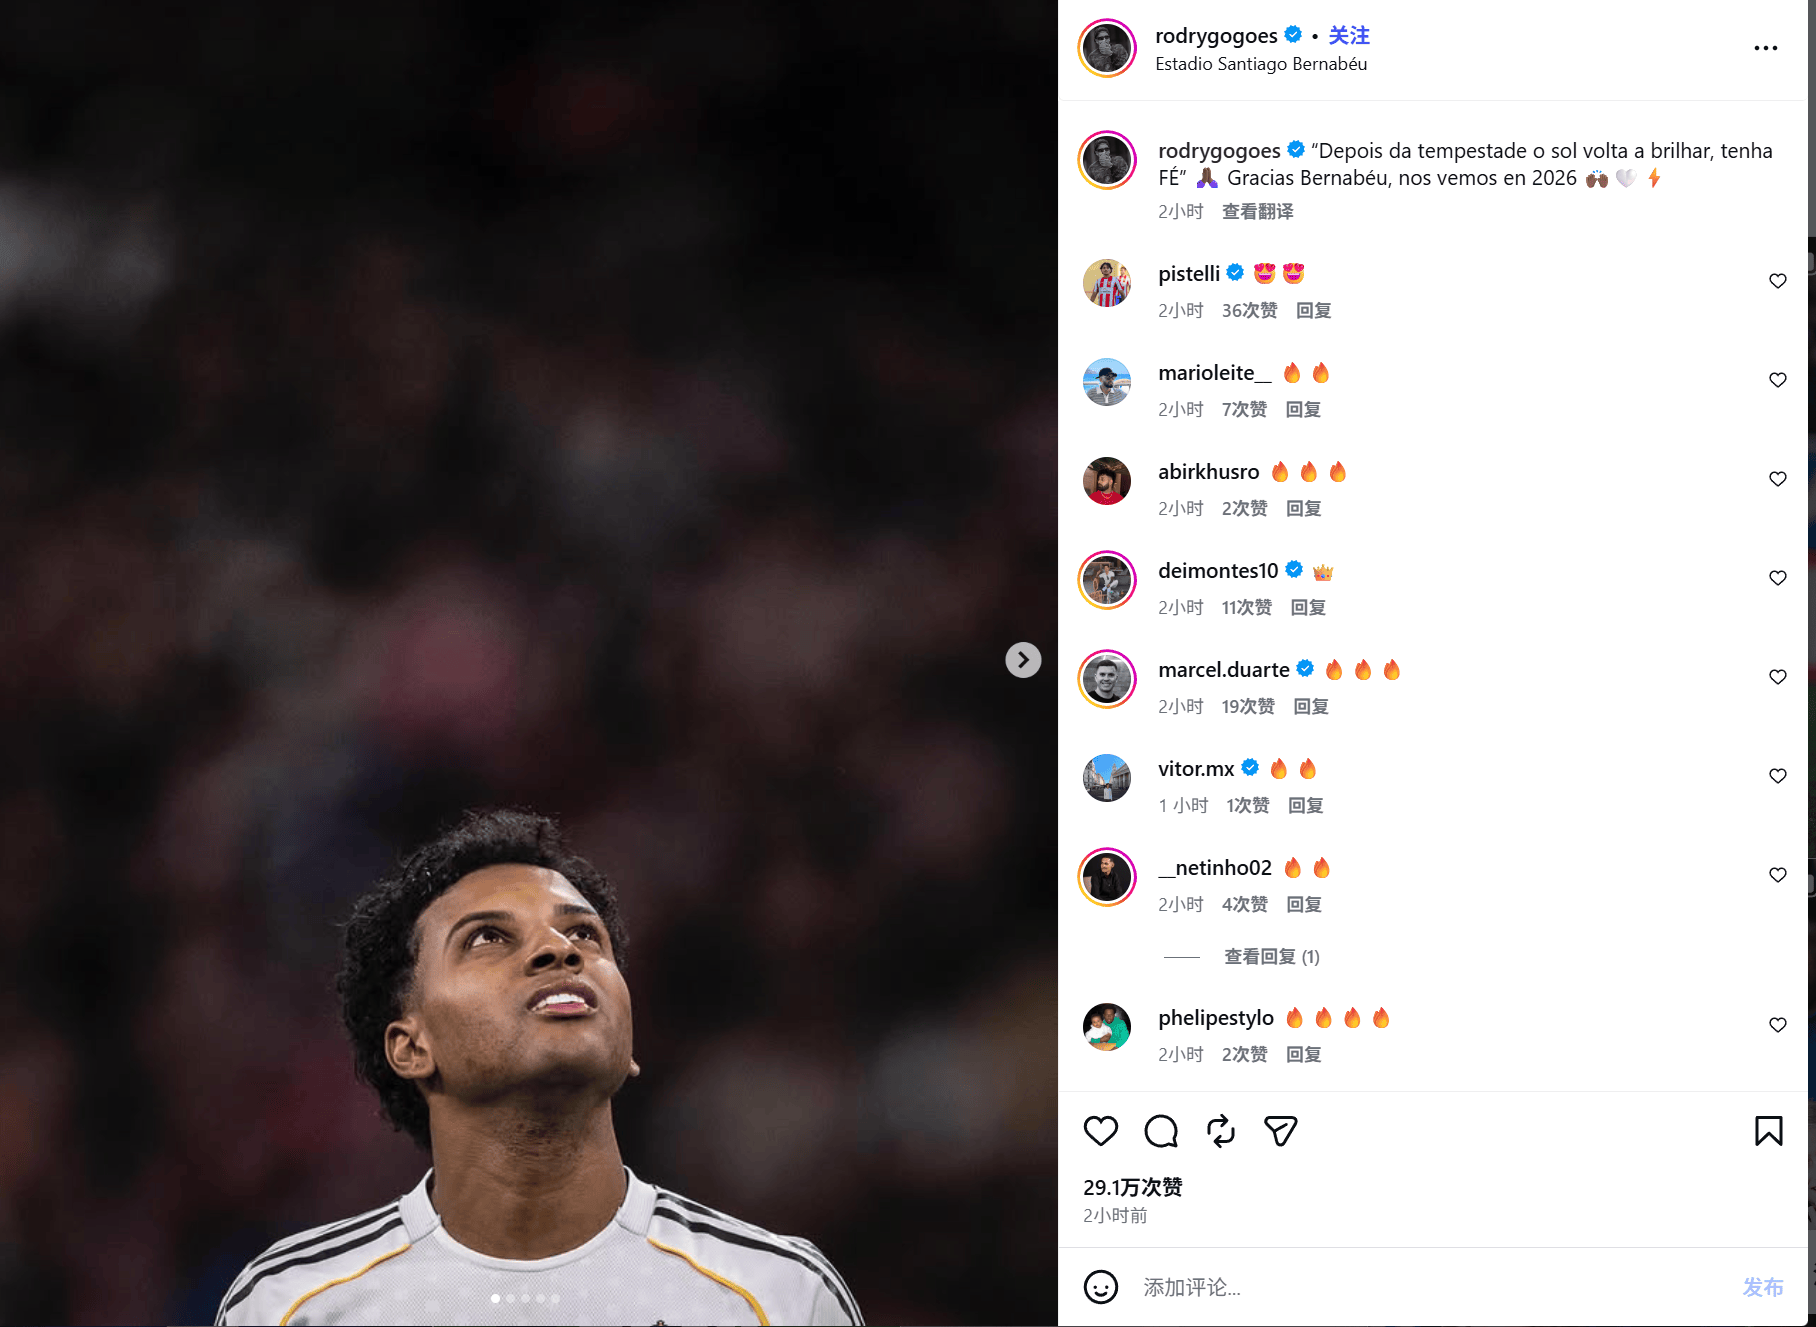Save post with the bookmark icon
1816x1327 pixels.
[x=1769, y=1131]
